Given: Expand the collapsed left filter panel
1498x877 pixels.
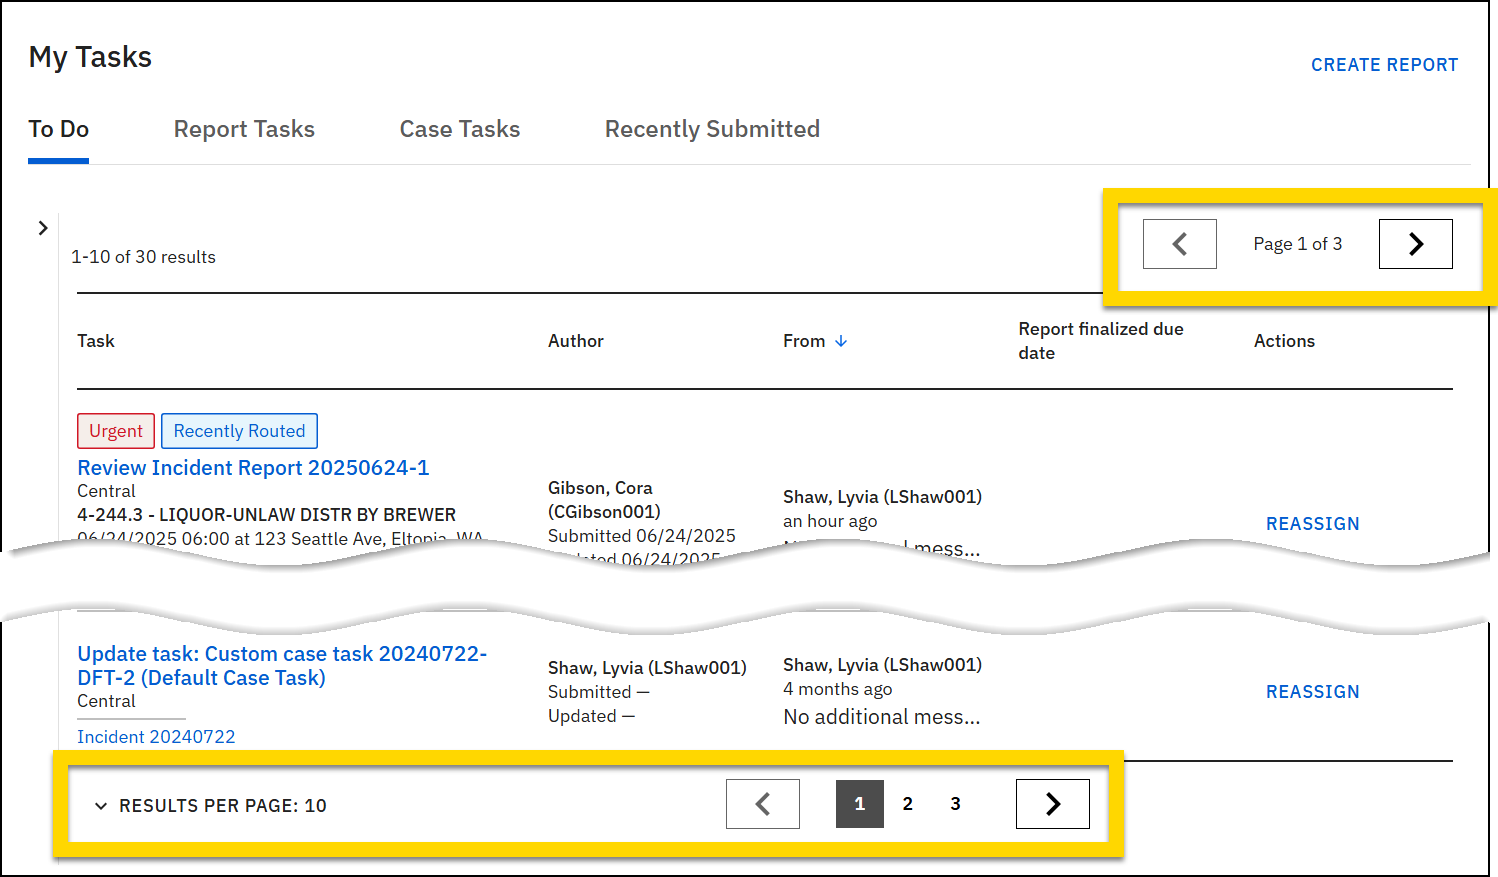Looking at the screenshot, I should click(42, 228).
